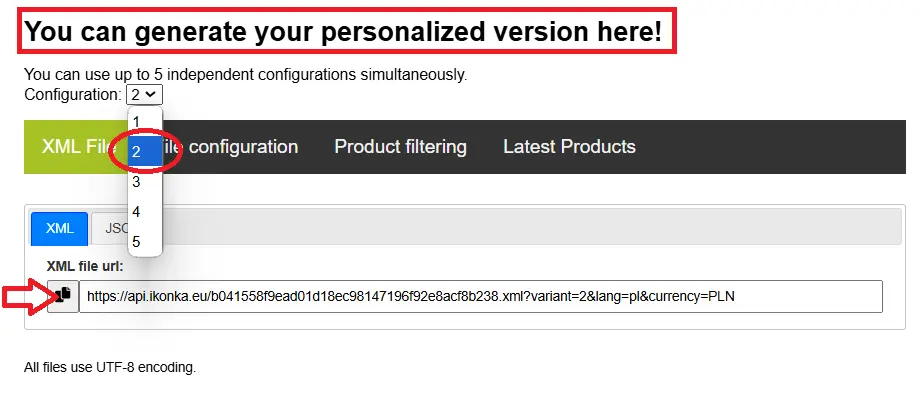The image size is (921, 397).
Task: Click the XML file url label
Action: coord(85,266)
